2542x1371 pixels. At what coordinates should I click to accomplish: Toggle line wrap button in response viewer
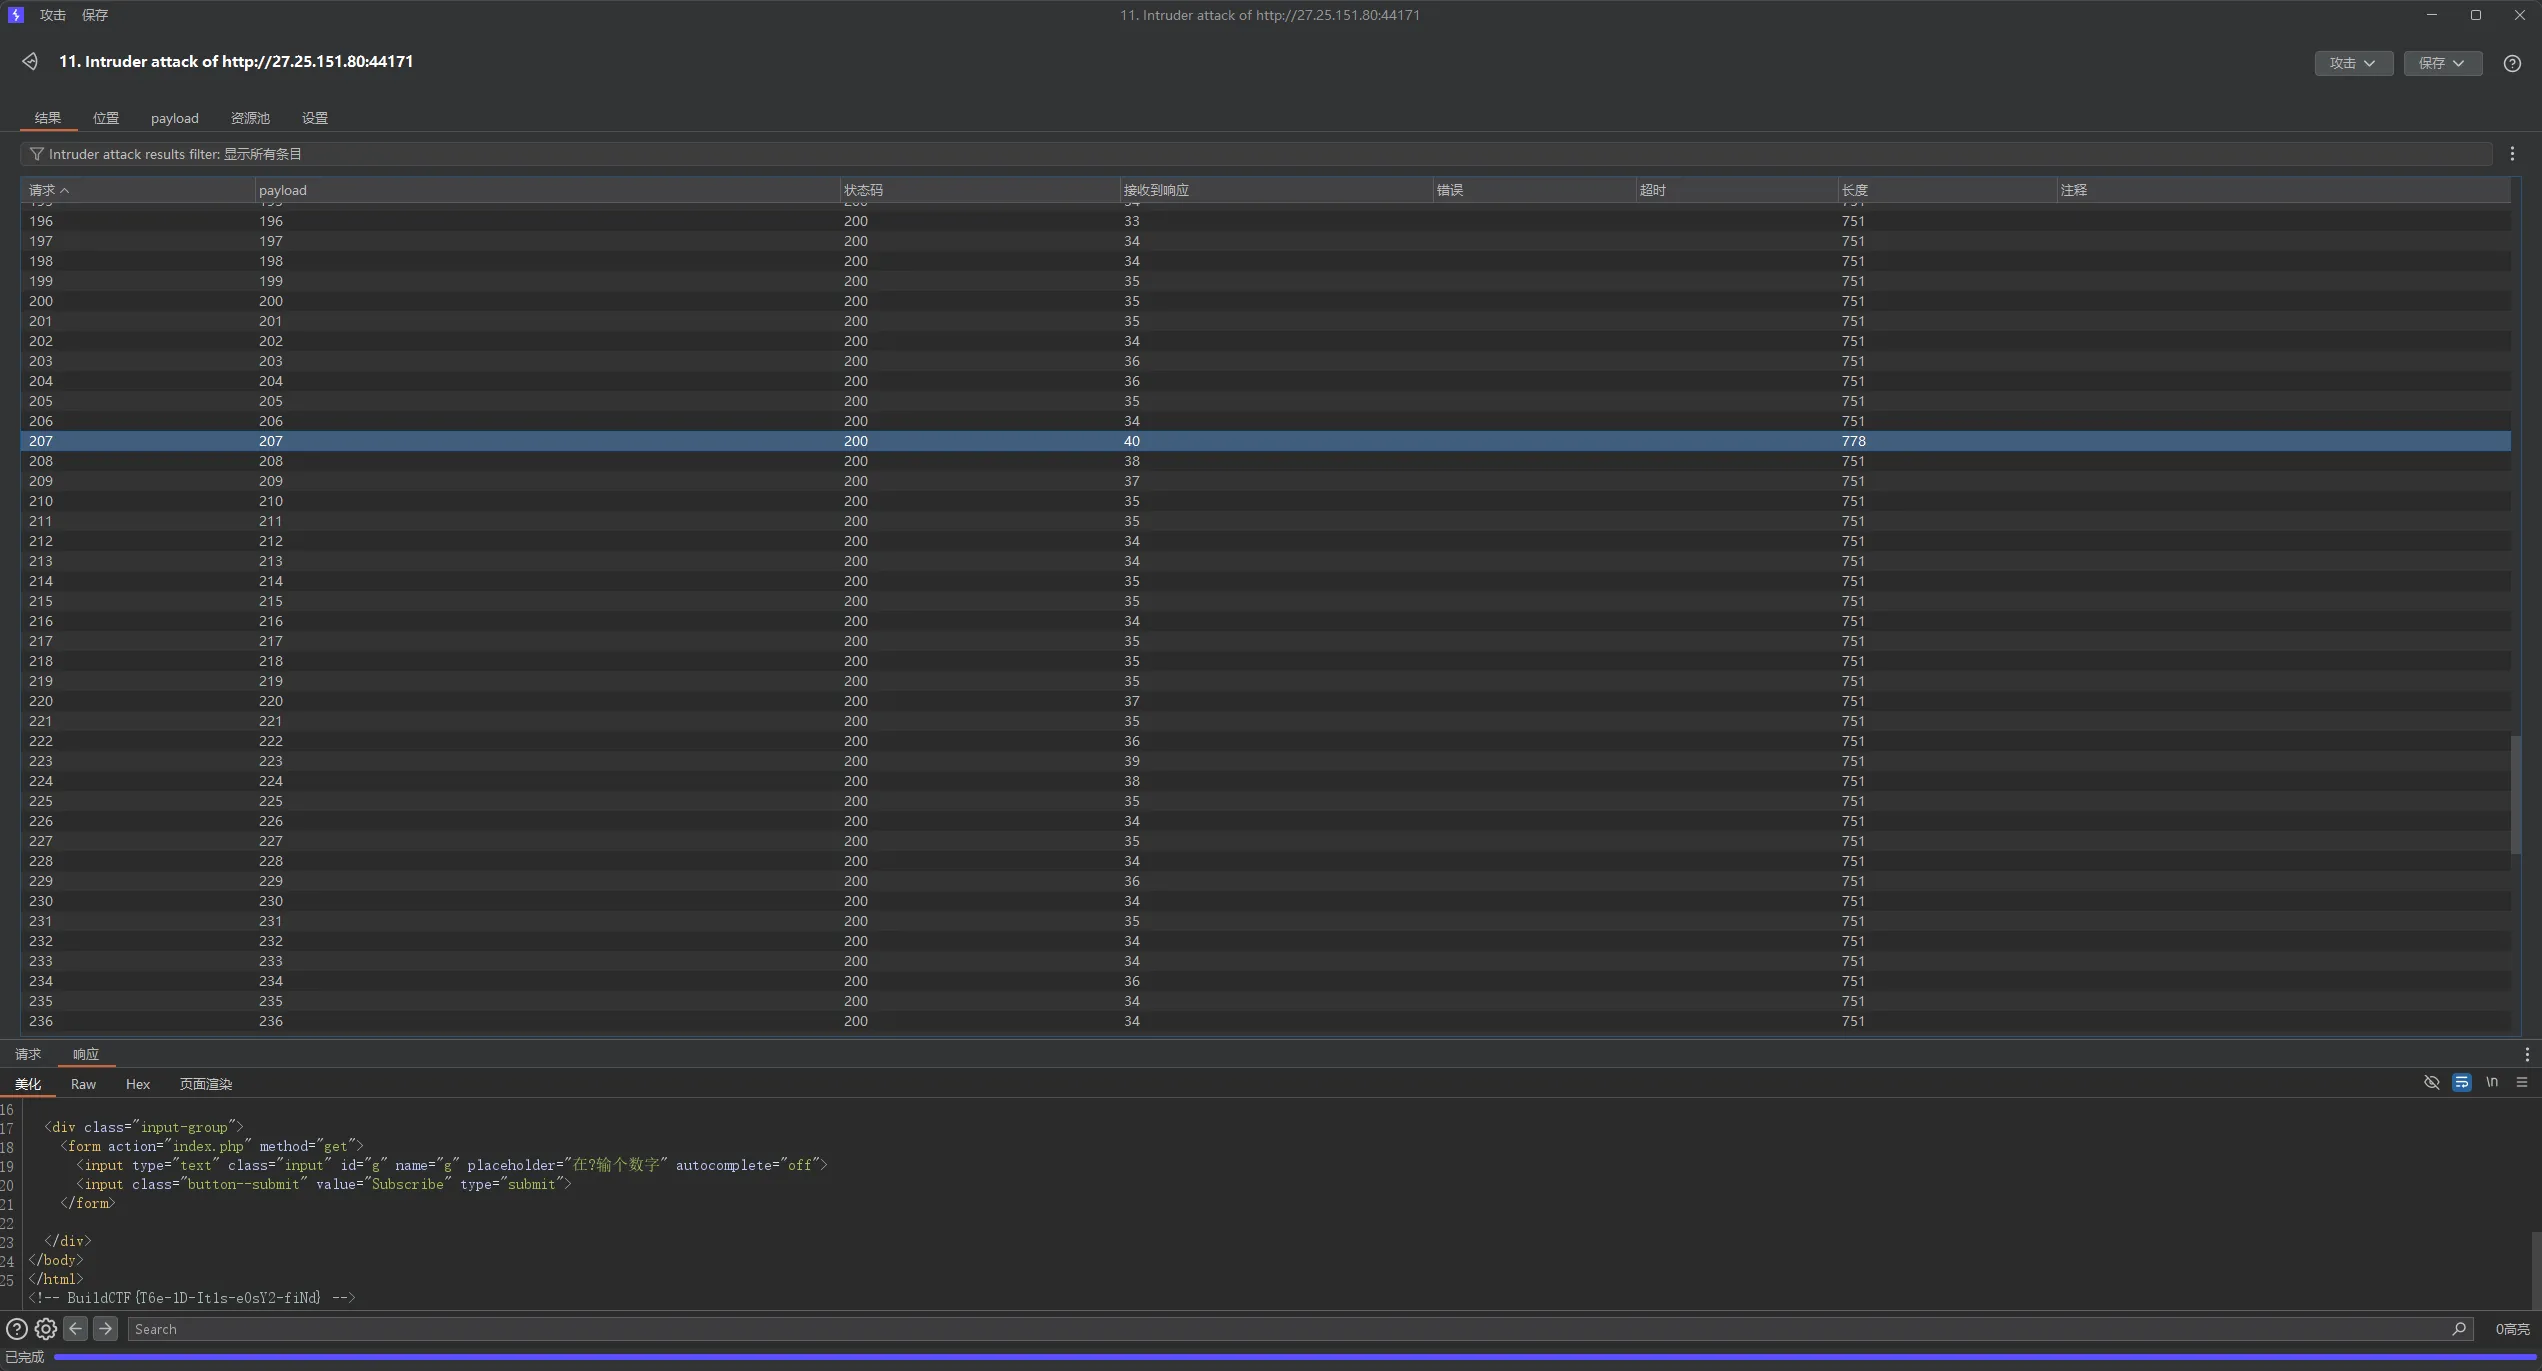(x=2462, y=1083)
